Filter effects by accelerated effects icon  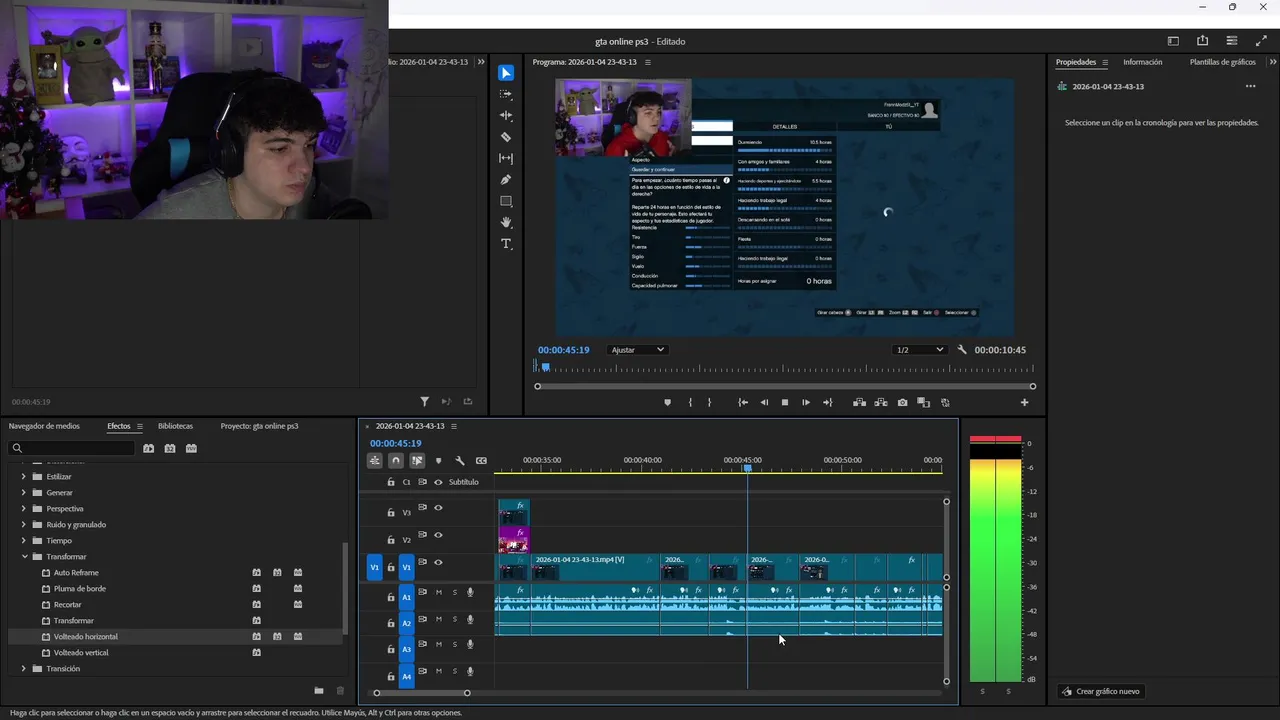point(148,448)
